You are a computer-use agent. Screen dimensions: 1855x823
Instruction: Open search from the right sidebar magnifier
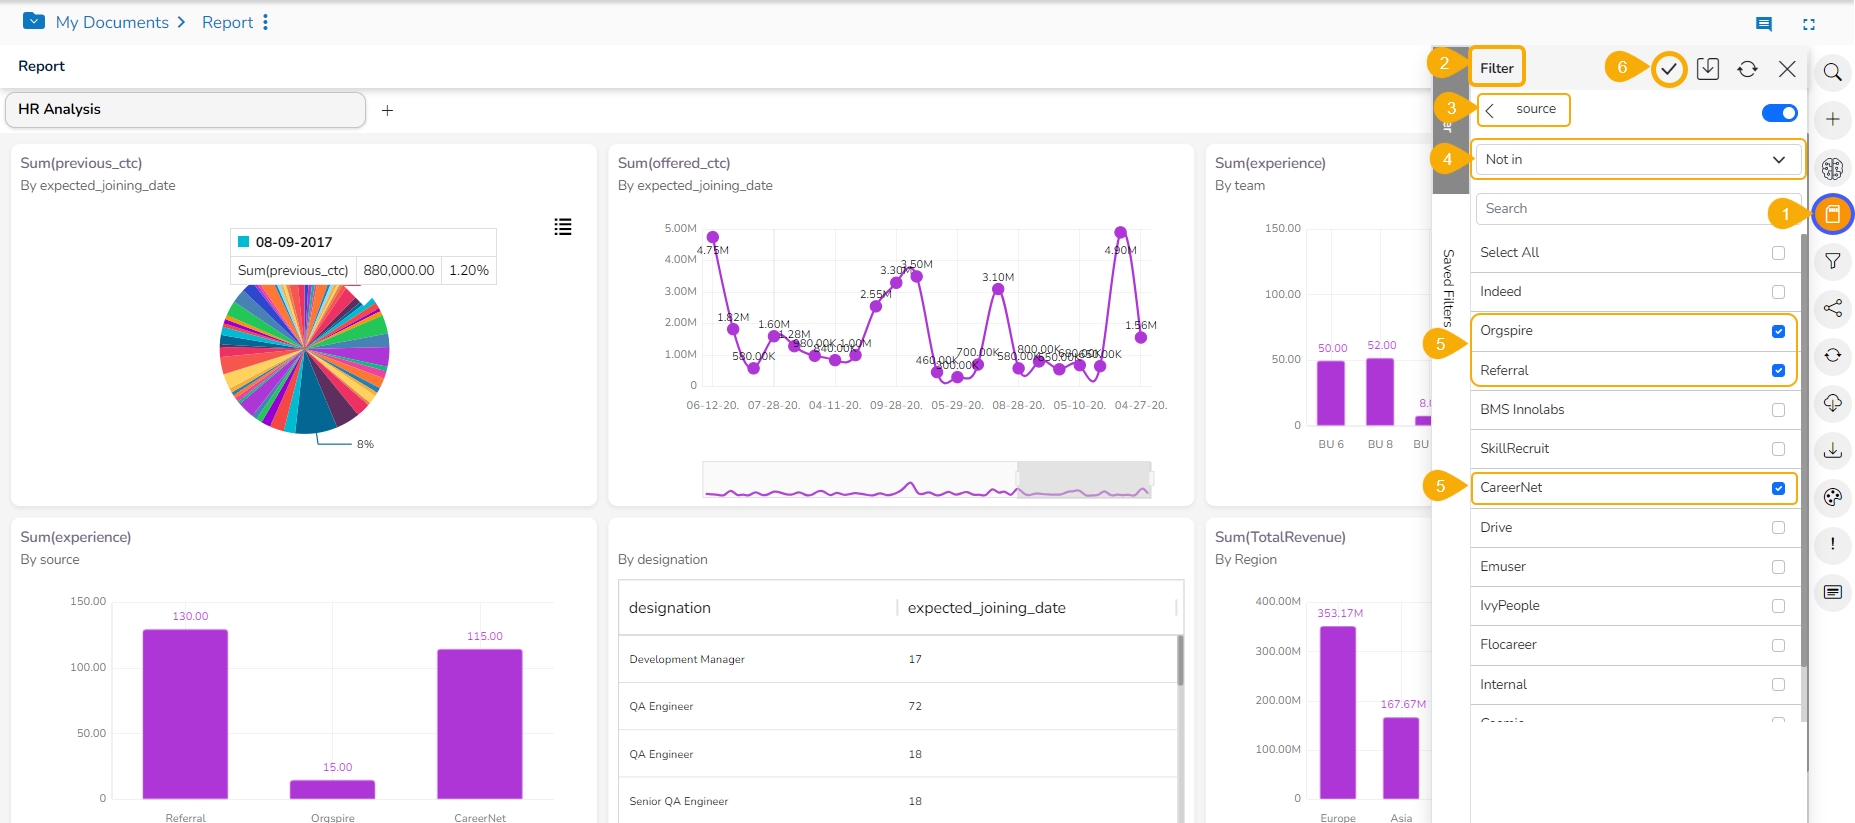tap(1832, 72)
